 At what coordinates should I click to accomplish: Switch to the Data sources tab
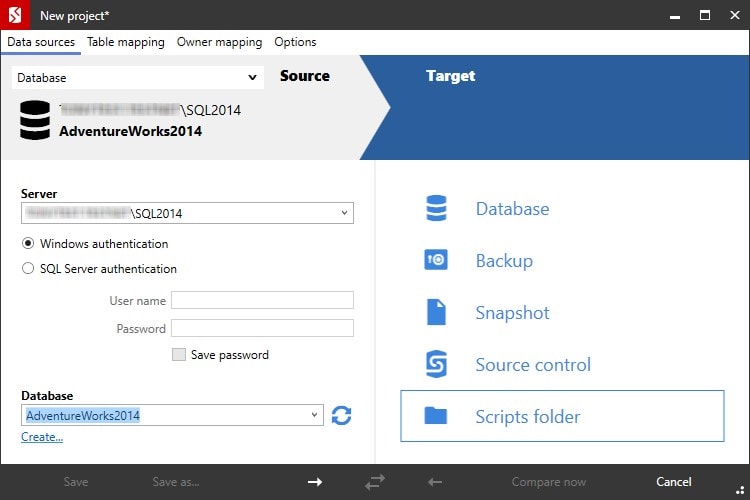pyautogui.click(x=41, y=42)
